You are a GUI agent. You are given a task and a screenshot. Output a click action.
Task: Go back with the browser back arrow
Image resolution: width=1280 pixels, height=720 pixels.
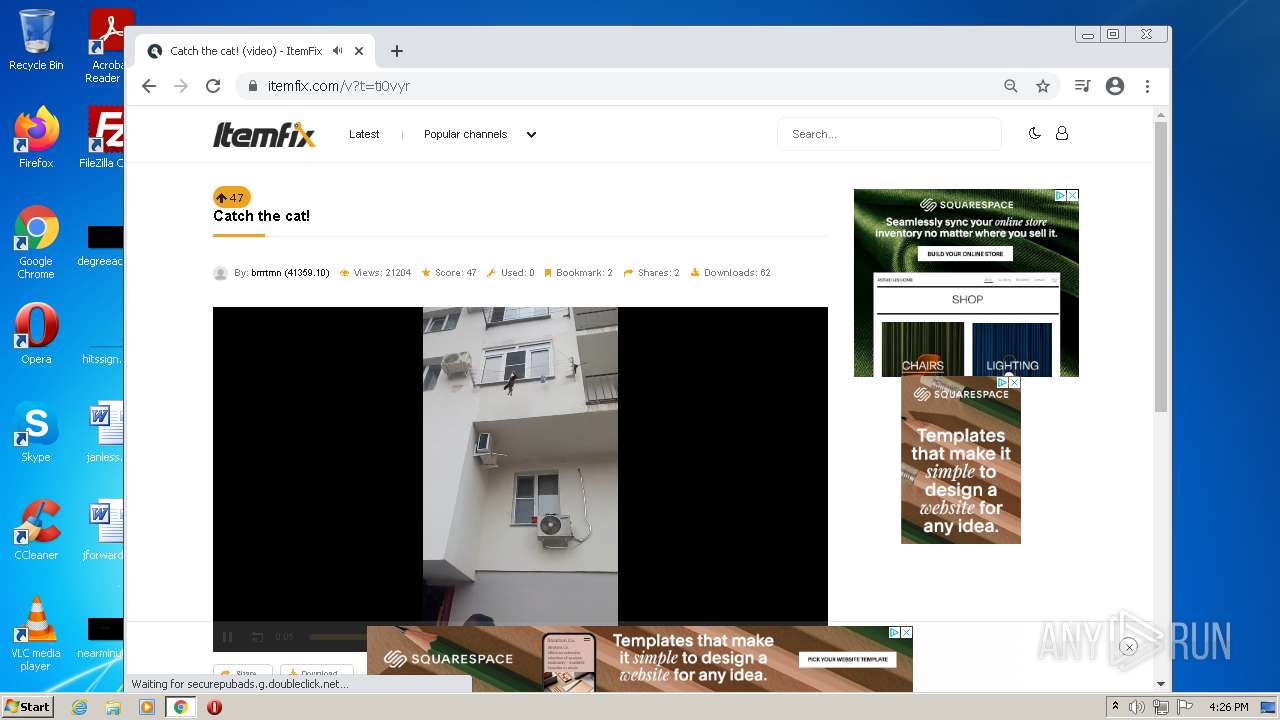[149, 86]
